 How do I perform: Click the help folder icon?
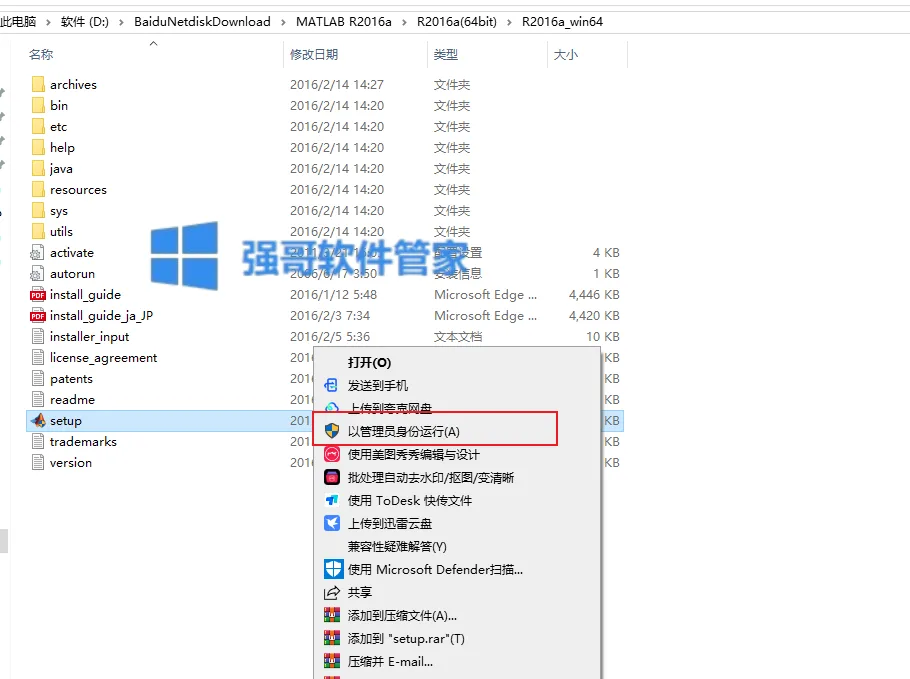(38, 147)
